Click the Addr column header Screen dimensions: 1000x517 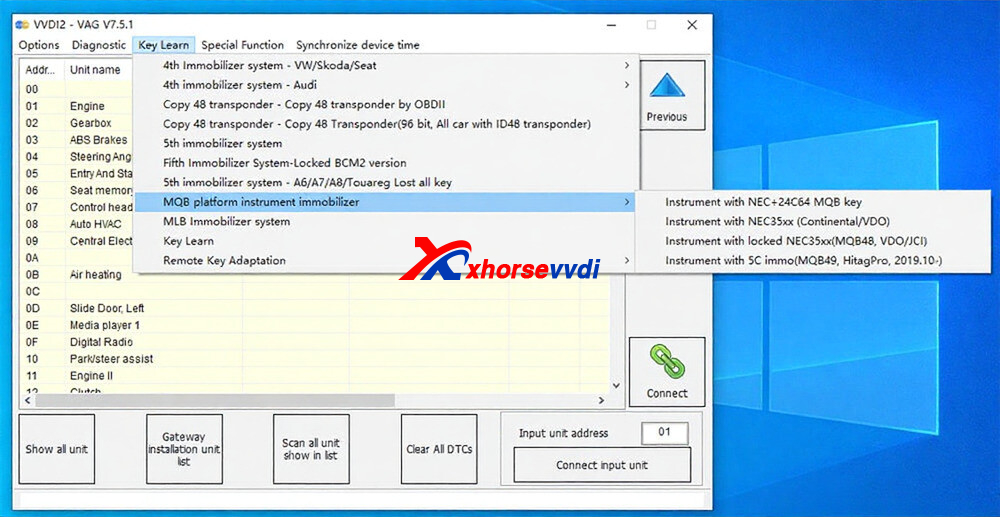[43, 69]
